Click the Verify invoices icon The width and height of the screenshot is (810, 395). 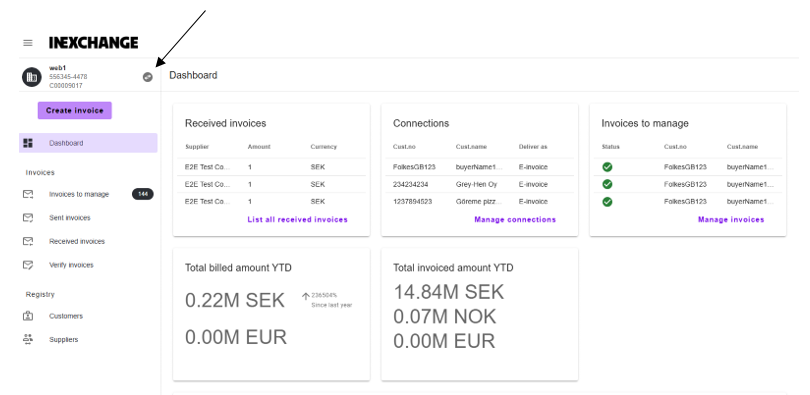tap(28, 265)
